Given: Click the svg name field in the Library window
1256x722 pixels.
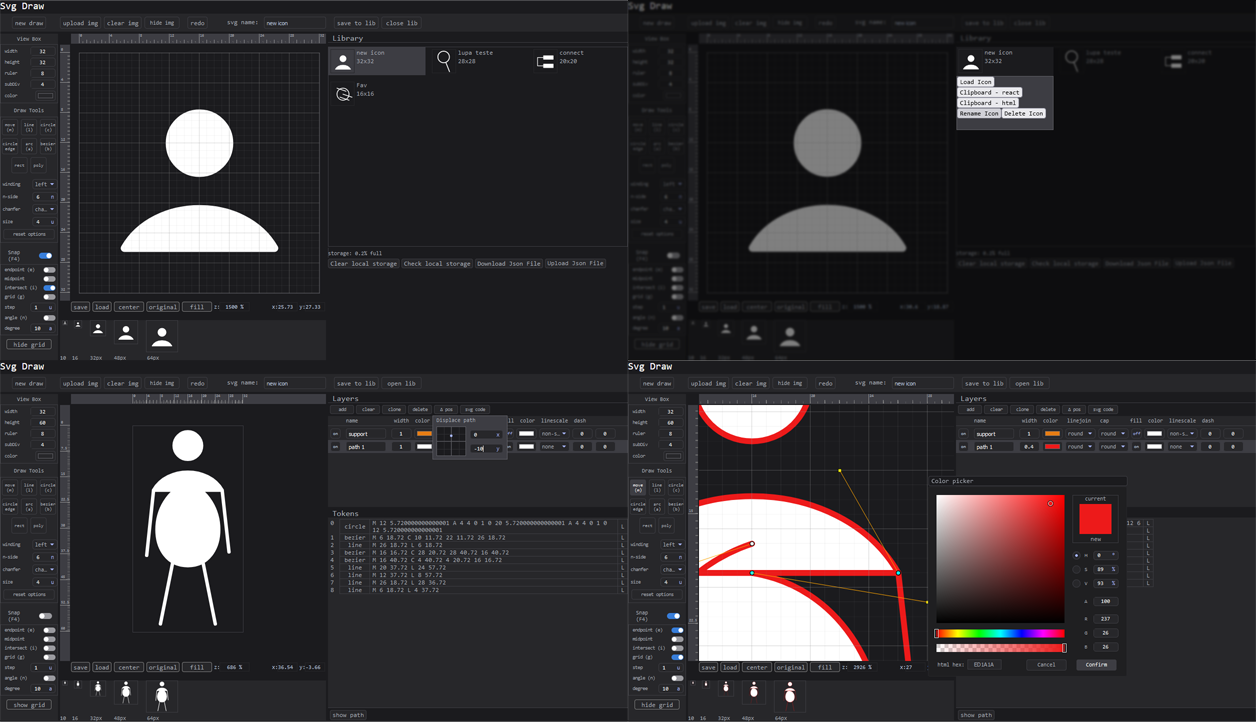Looking at the screenshot, I should click(294, 23).
